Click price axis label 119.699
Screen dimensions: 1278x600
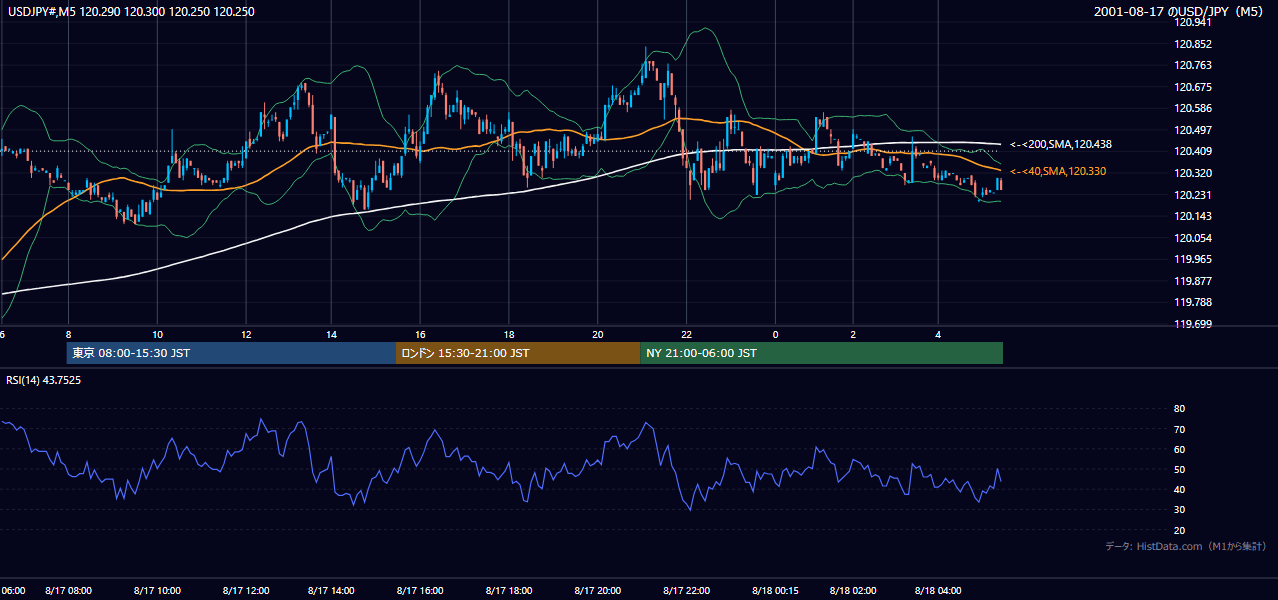(1195, 324)
